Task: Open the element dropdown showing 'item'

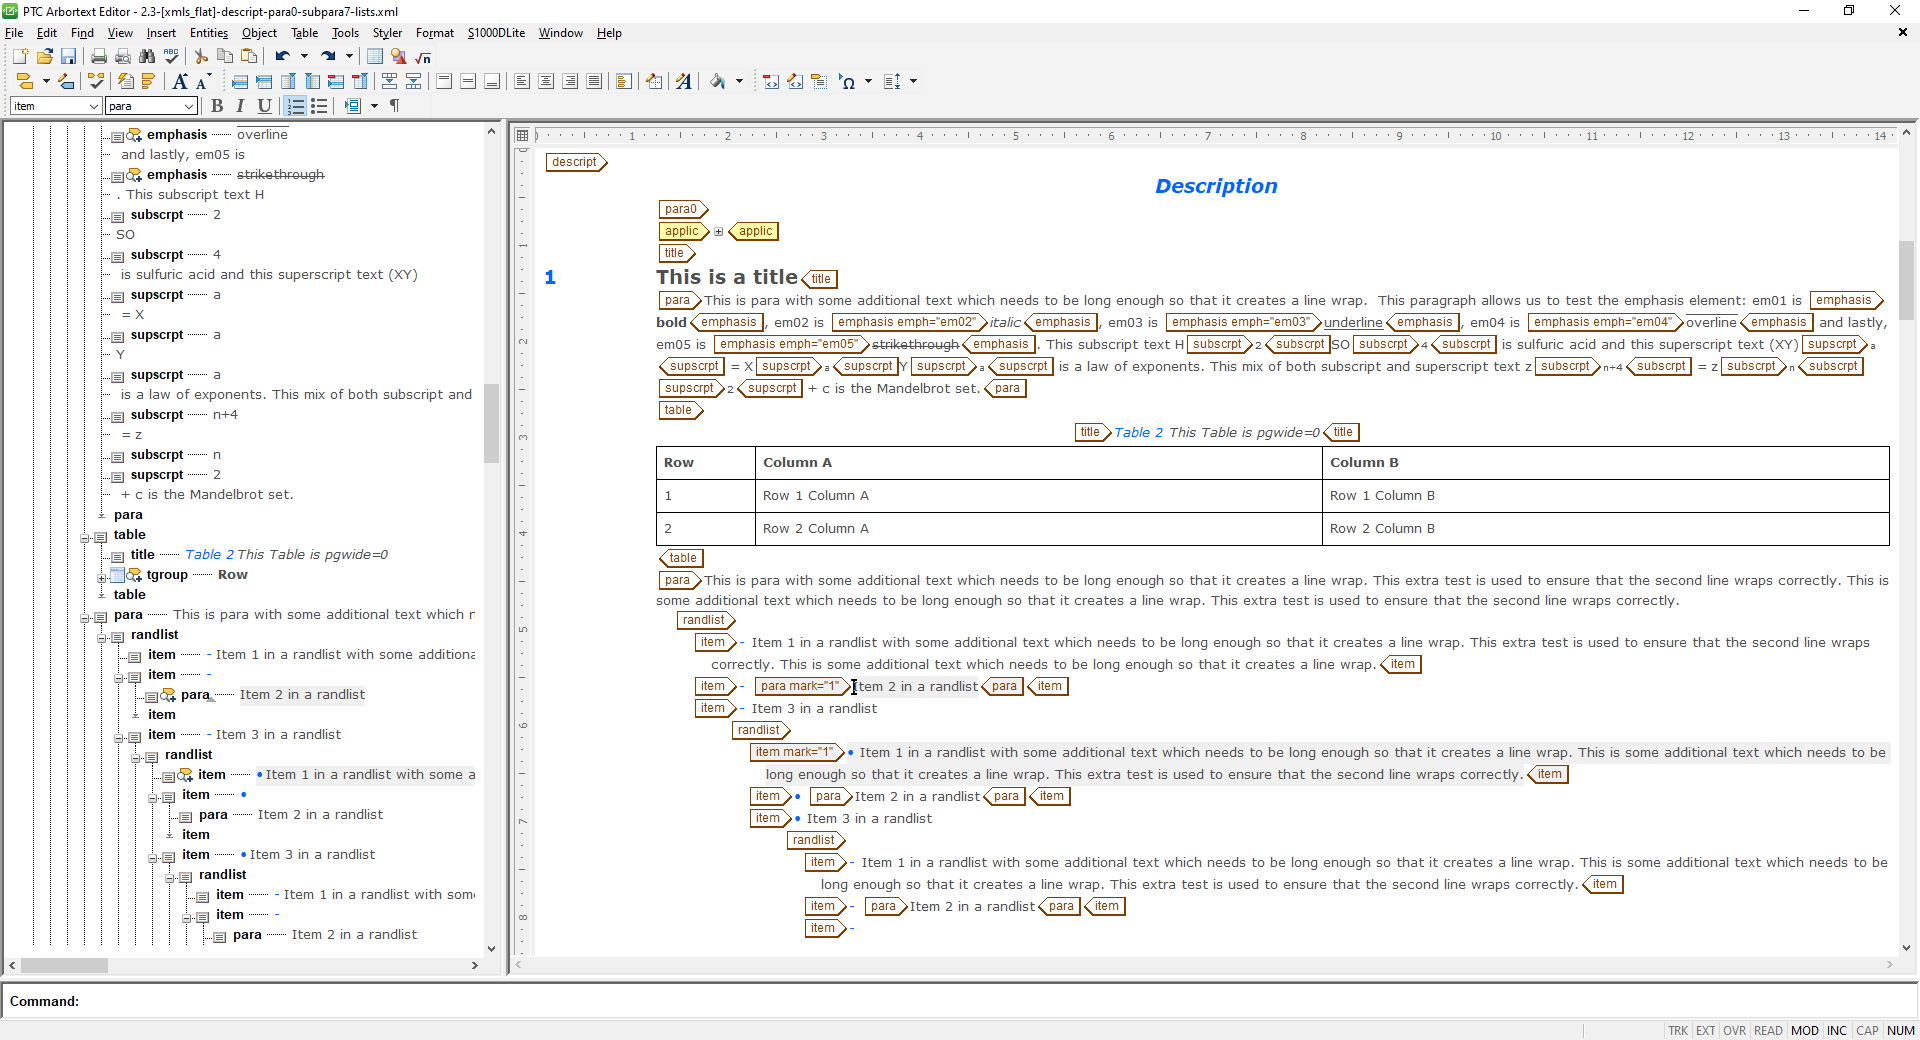Action: click(92, 106)
